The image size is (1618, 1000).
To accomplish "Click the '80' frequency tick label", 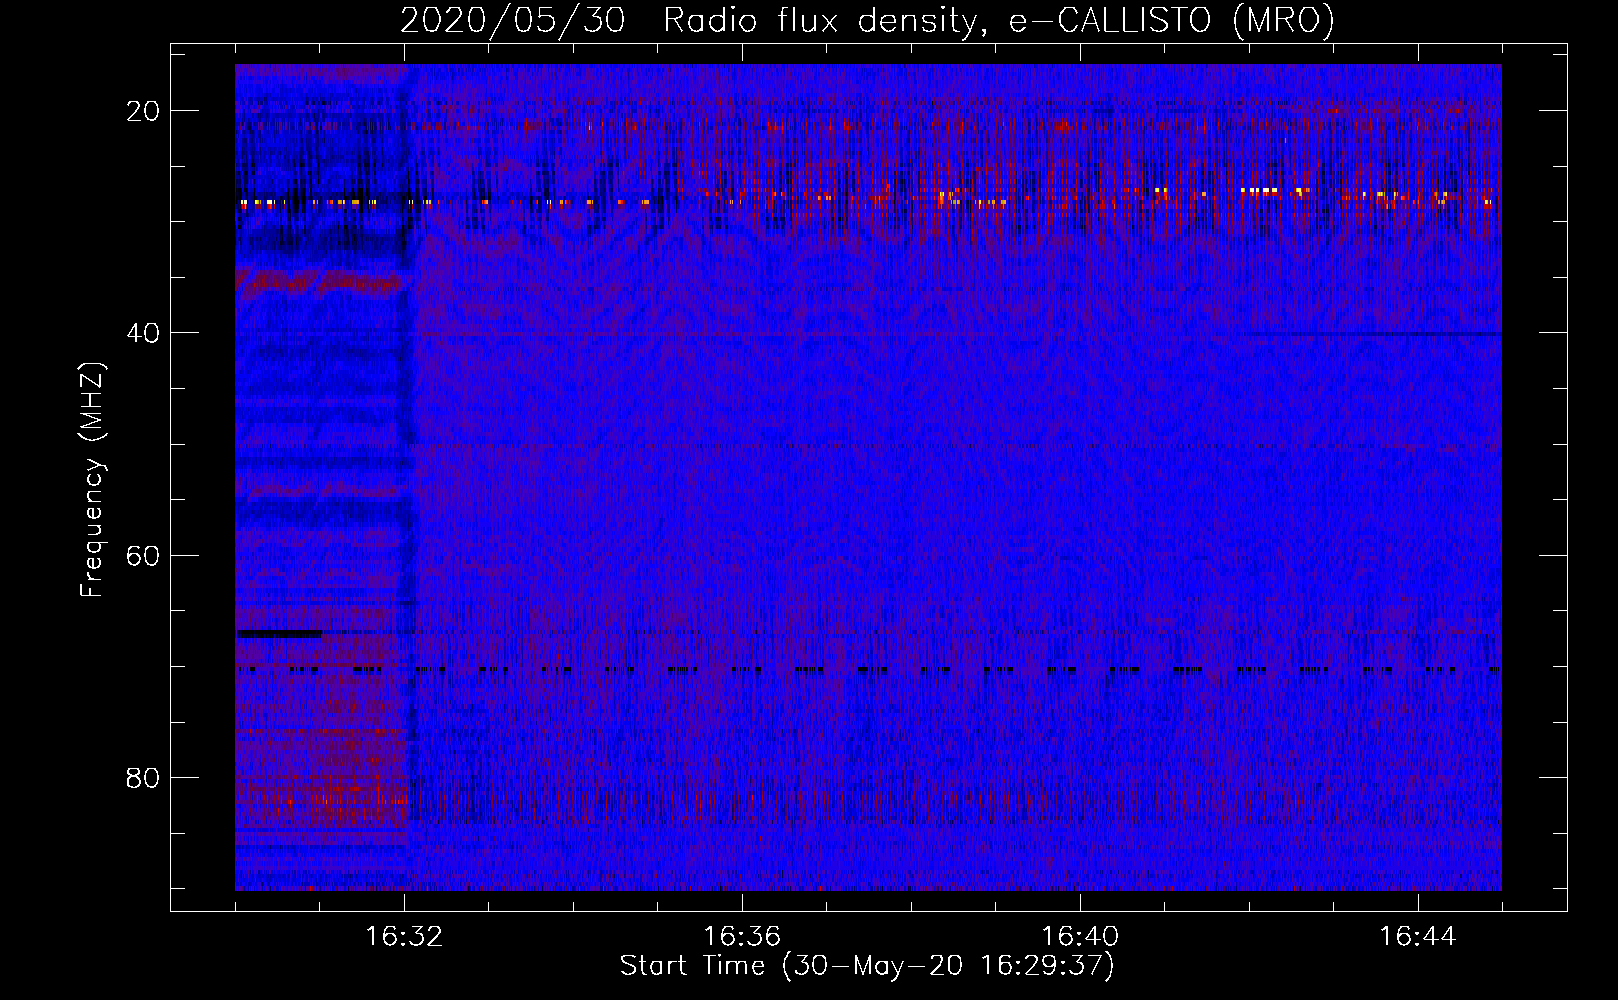I will coord(143,778).
